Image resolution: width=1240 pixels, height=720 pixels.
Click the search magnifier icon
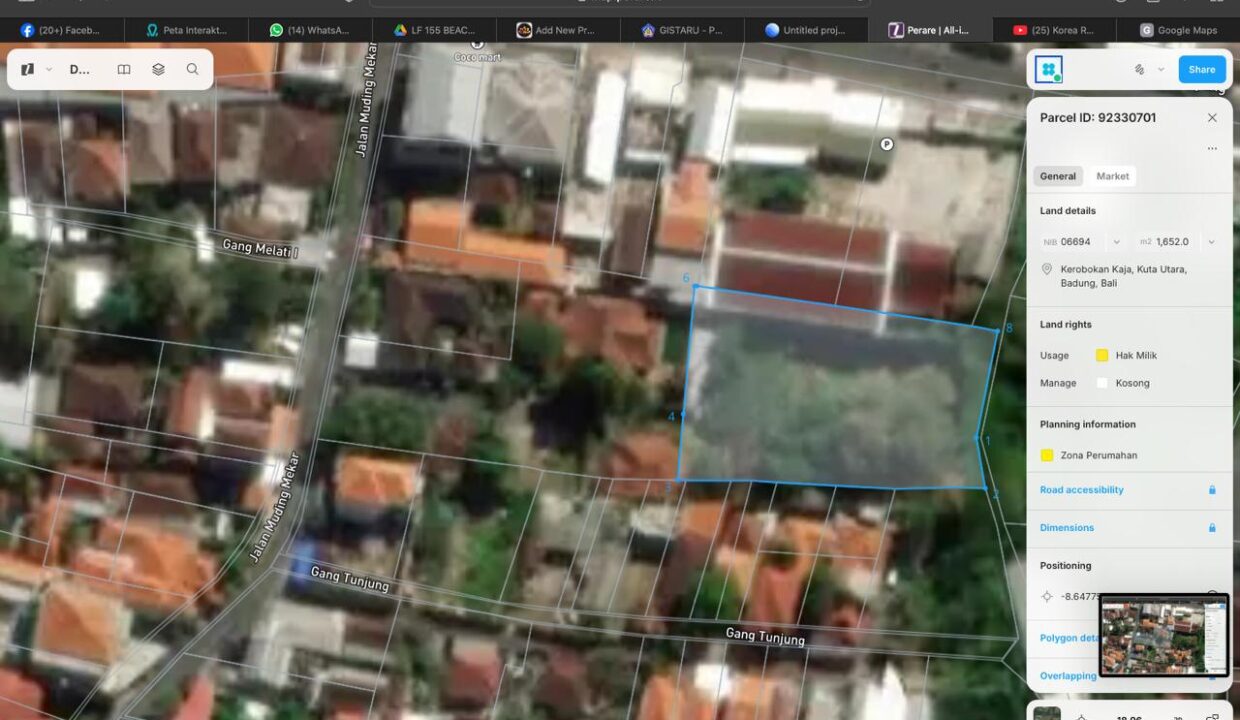(192, 70)
